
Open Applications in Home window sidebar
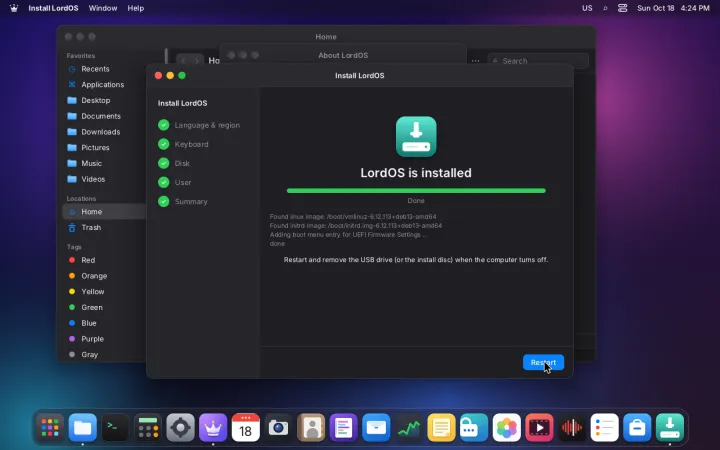pyautogui.click(x=104, y=84)
